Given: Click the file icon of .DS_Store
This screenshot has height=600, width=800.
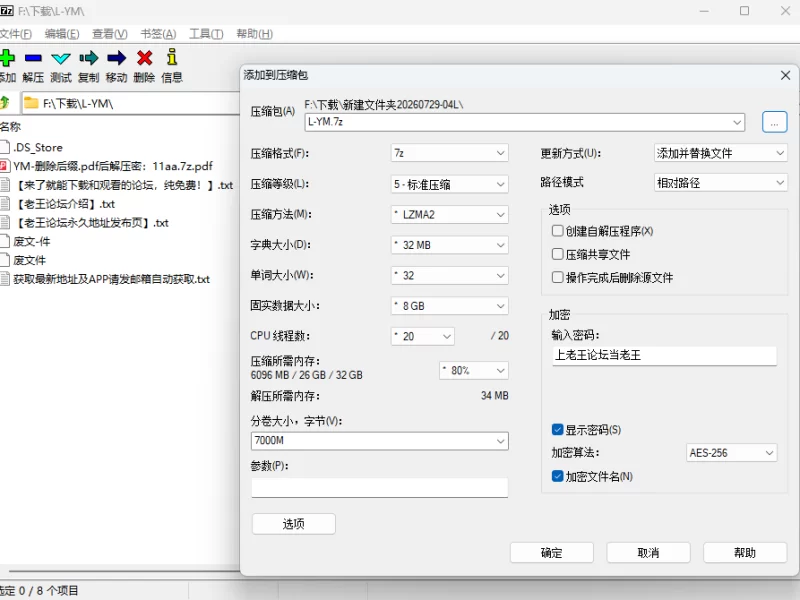Looking at the screenshot, I should 5,147.
